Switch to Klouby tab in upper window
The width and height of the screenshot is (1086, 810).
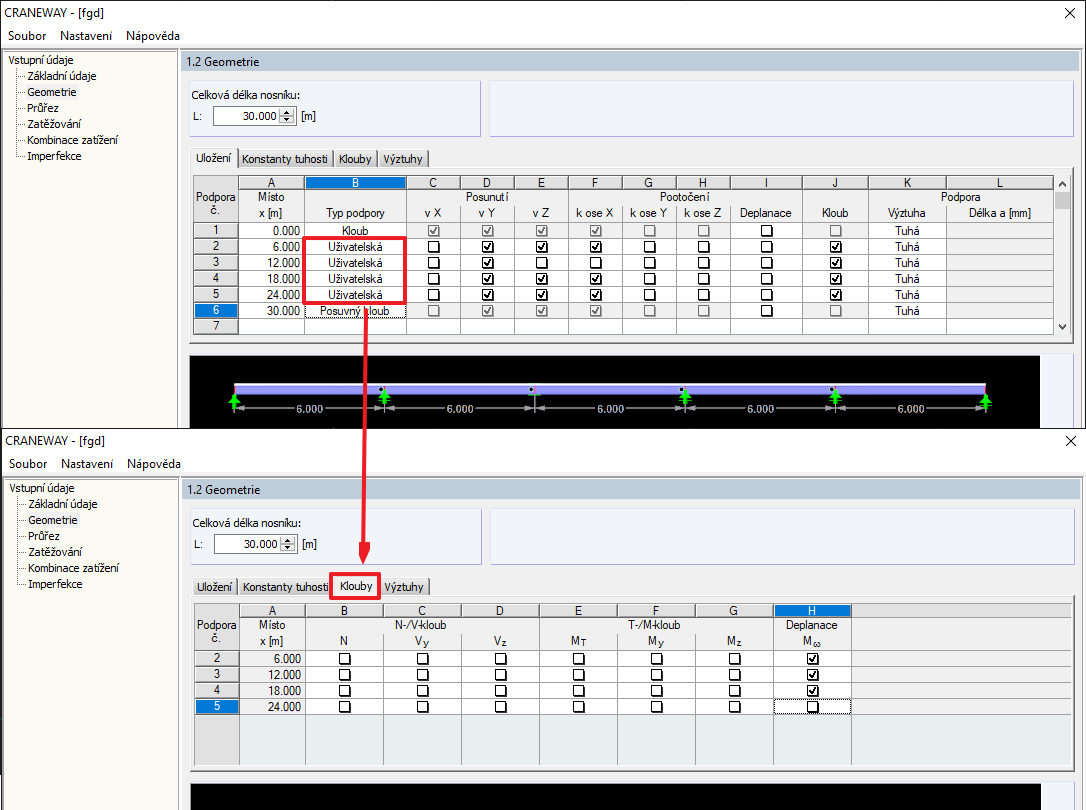pyautogui.click(x=355, y=159)
